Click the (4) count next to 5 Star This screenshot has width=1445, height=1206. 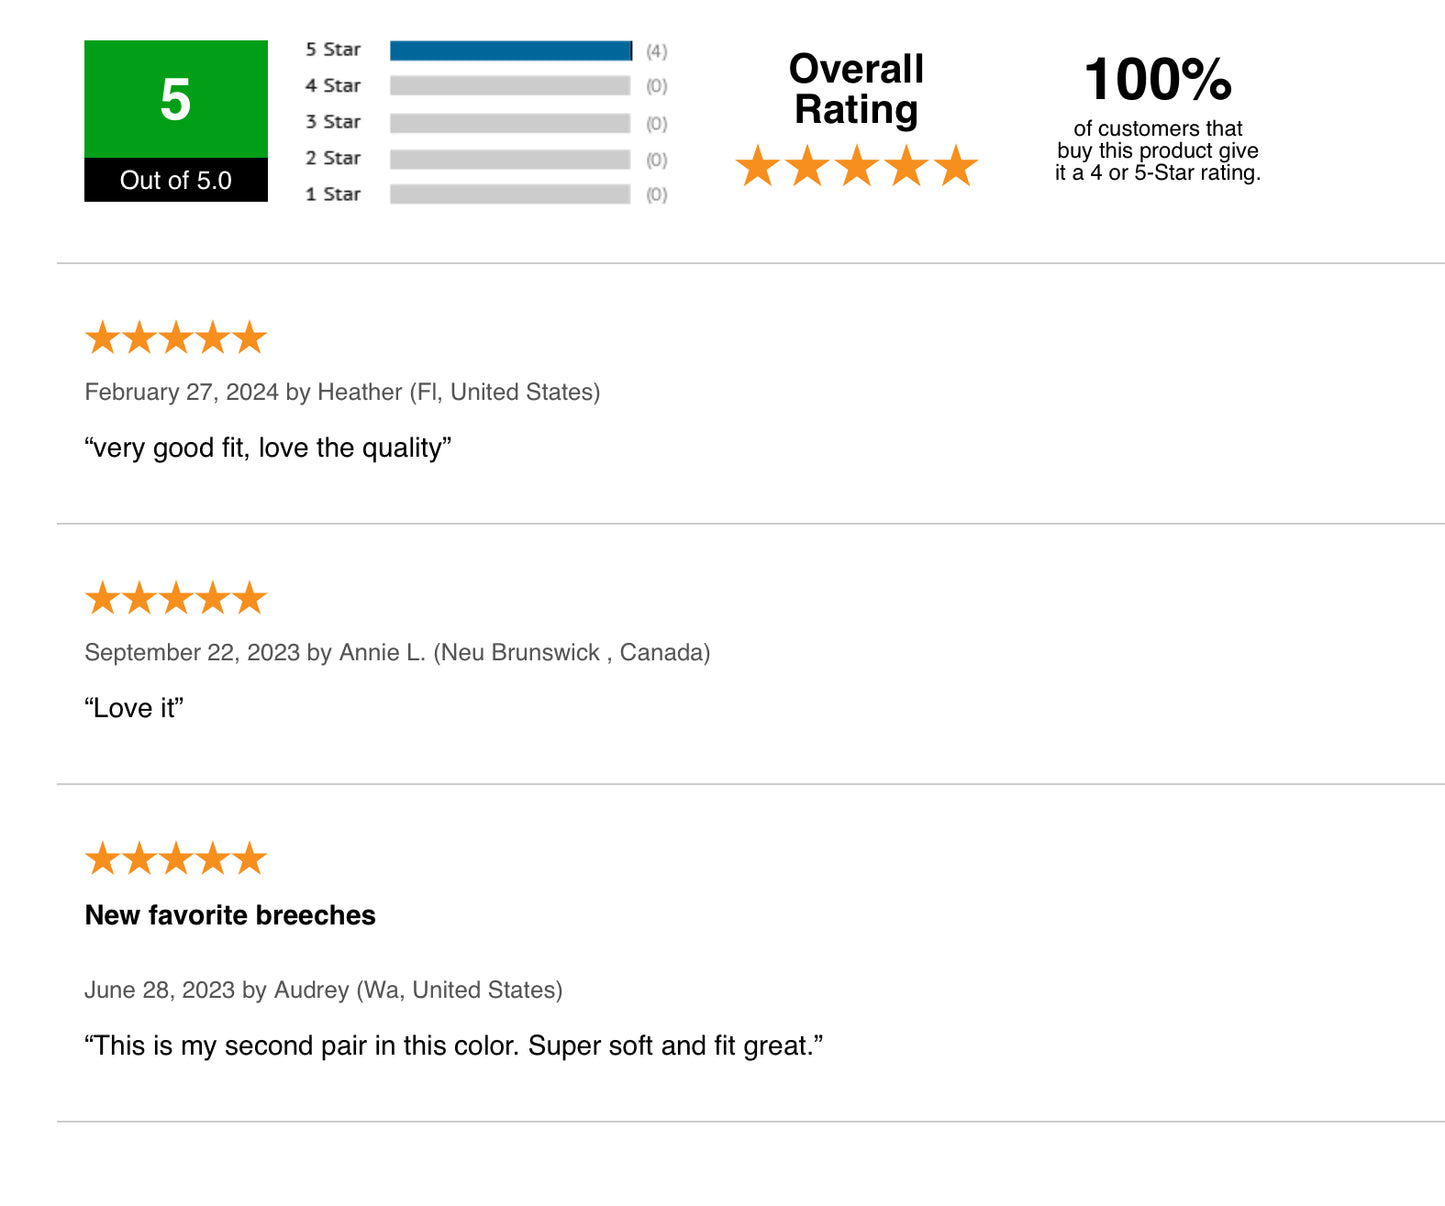pos(656,51)
